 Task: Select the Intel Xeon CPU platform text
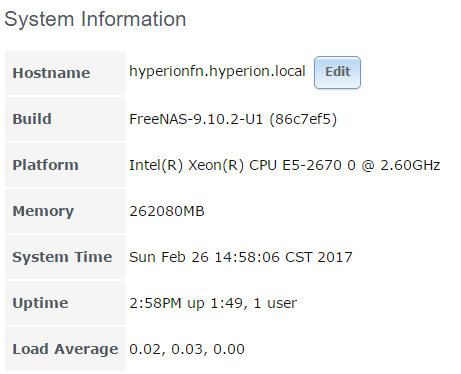(285, 165)
